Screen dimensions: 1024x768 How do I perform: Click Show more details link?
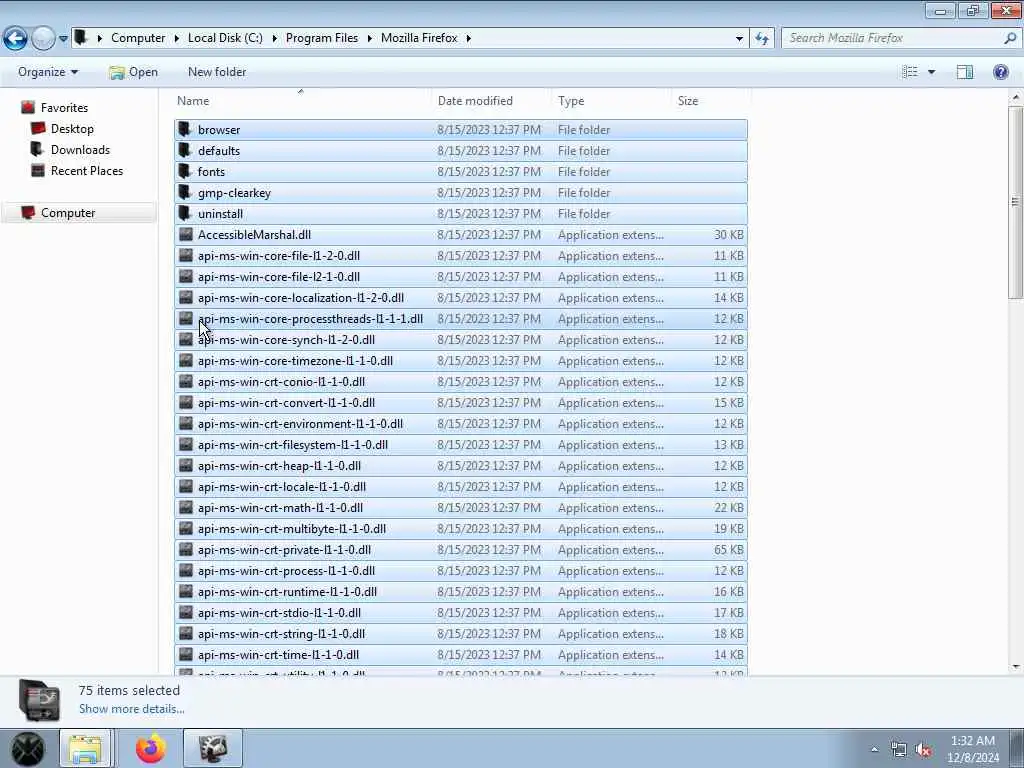coord(131,709)
